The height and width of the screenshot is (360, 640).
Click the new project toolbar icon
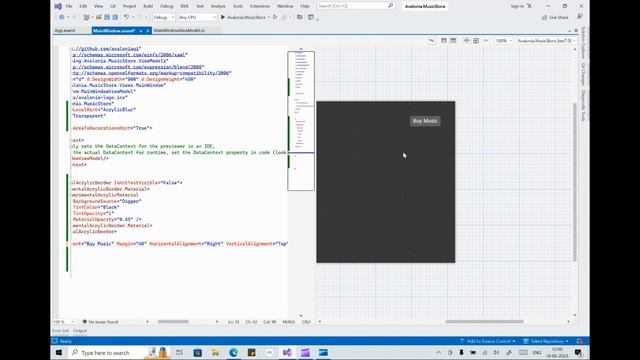(87, 17)
